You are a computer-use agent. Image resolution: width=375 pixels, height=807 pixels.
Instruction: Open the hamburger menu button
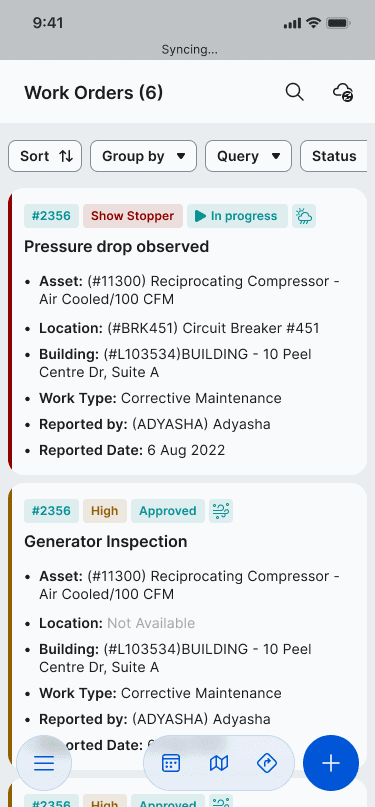[x=44, y=763]
